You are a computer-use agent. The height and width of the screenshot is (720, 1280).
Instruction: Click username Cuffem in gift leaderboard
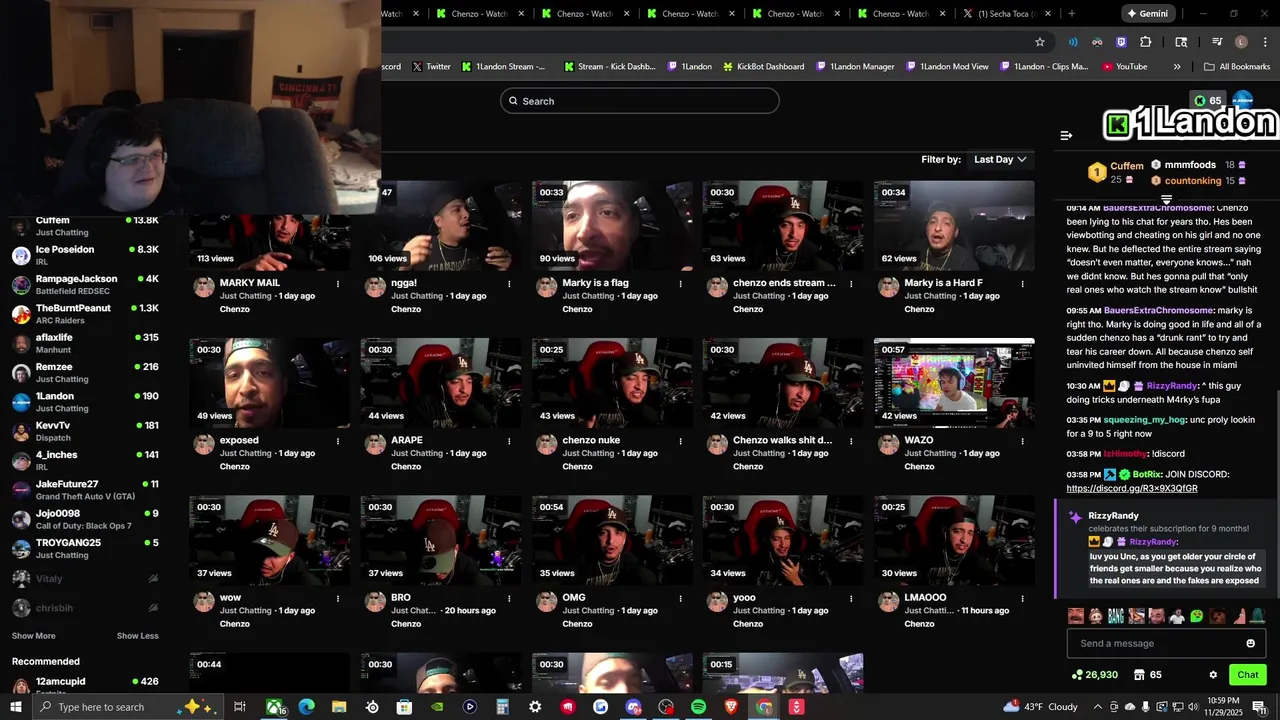point(1127,166)
